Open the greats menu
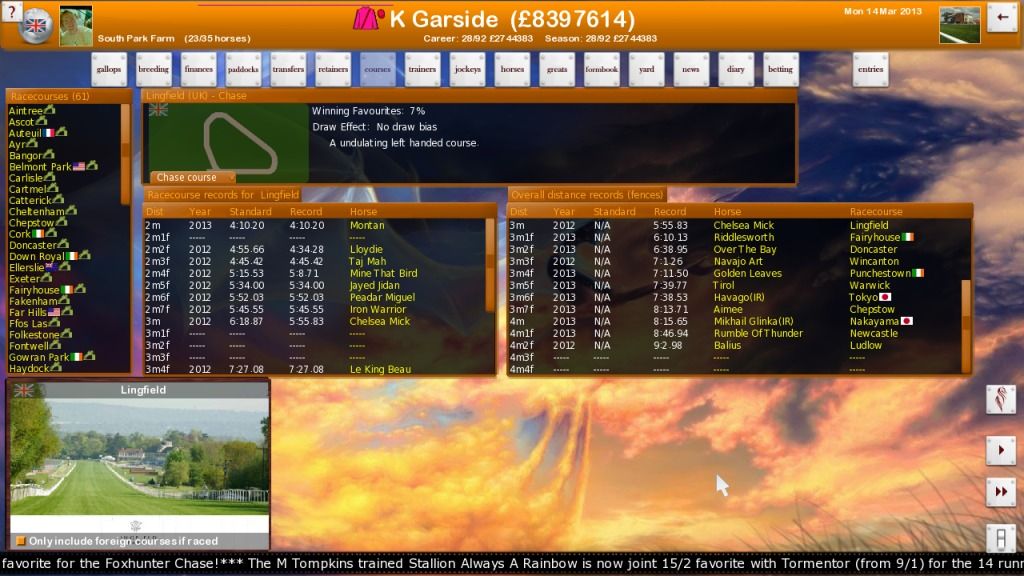The image size is (1024, 576). point(557,69)
